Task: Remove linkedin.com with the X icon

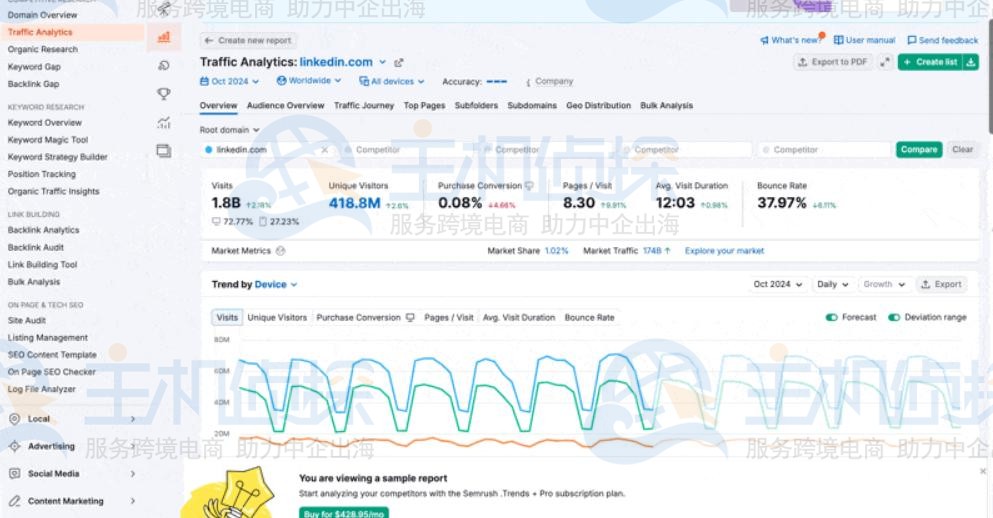Action: point(325,150)
